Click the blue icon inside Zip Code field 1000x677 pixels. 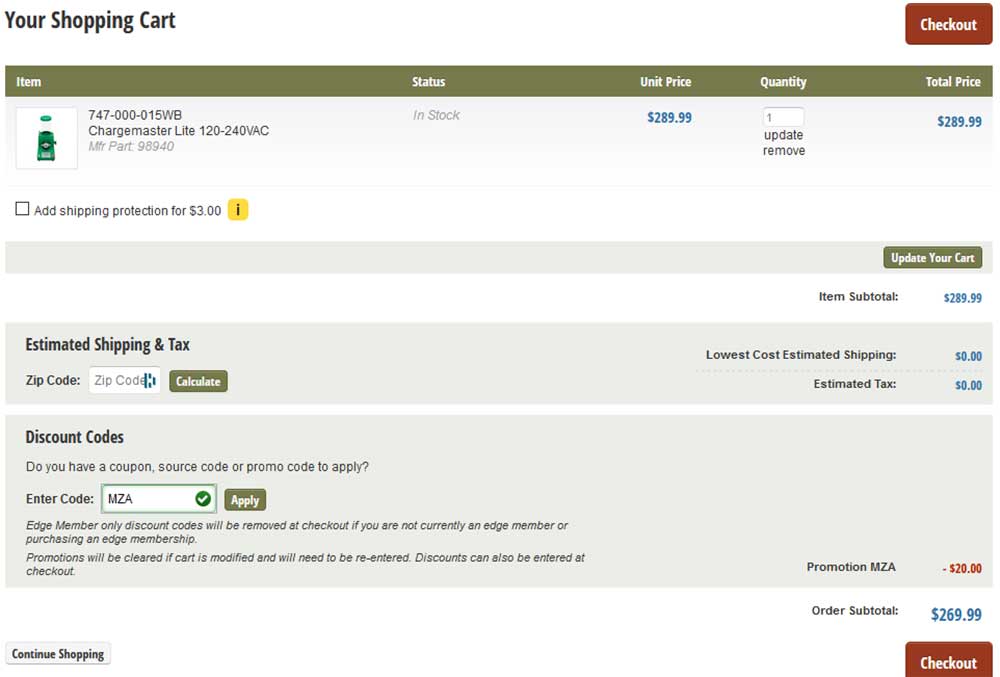pyautogui.click(x=150, y=381)
